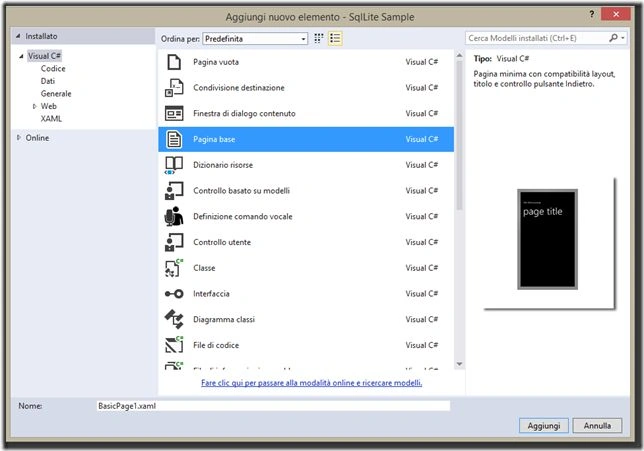
Task: Open the online templates search link
Action: (x=311, y=383)
